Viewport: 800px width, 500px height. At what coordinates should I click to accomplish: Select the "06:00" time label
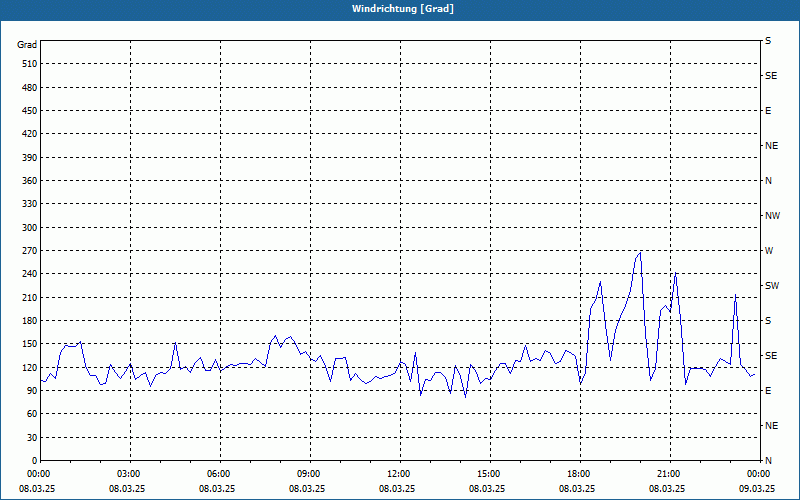tap(220, 474)
